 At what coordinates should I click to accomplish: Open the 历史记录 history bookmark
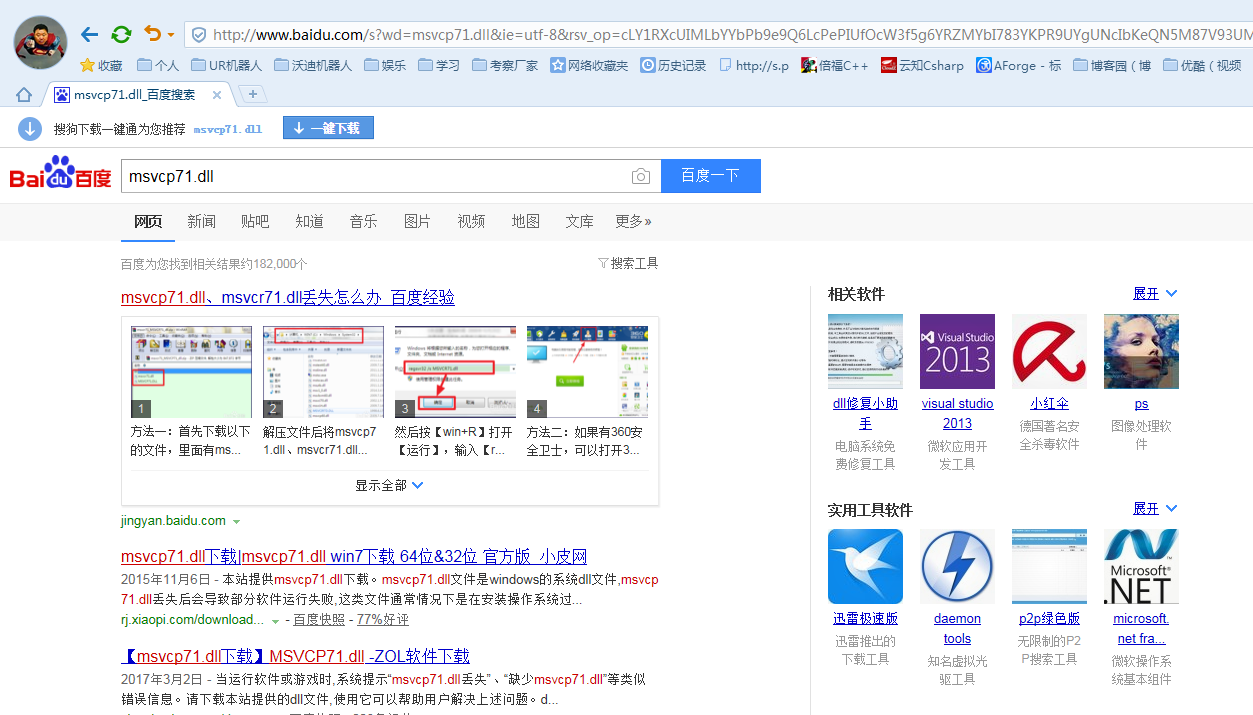click(x=673, y=65)
